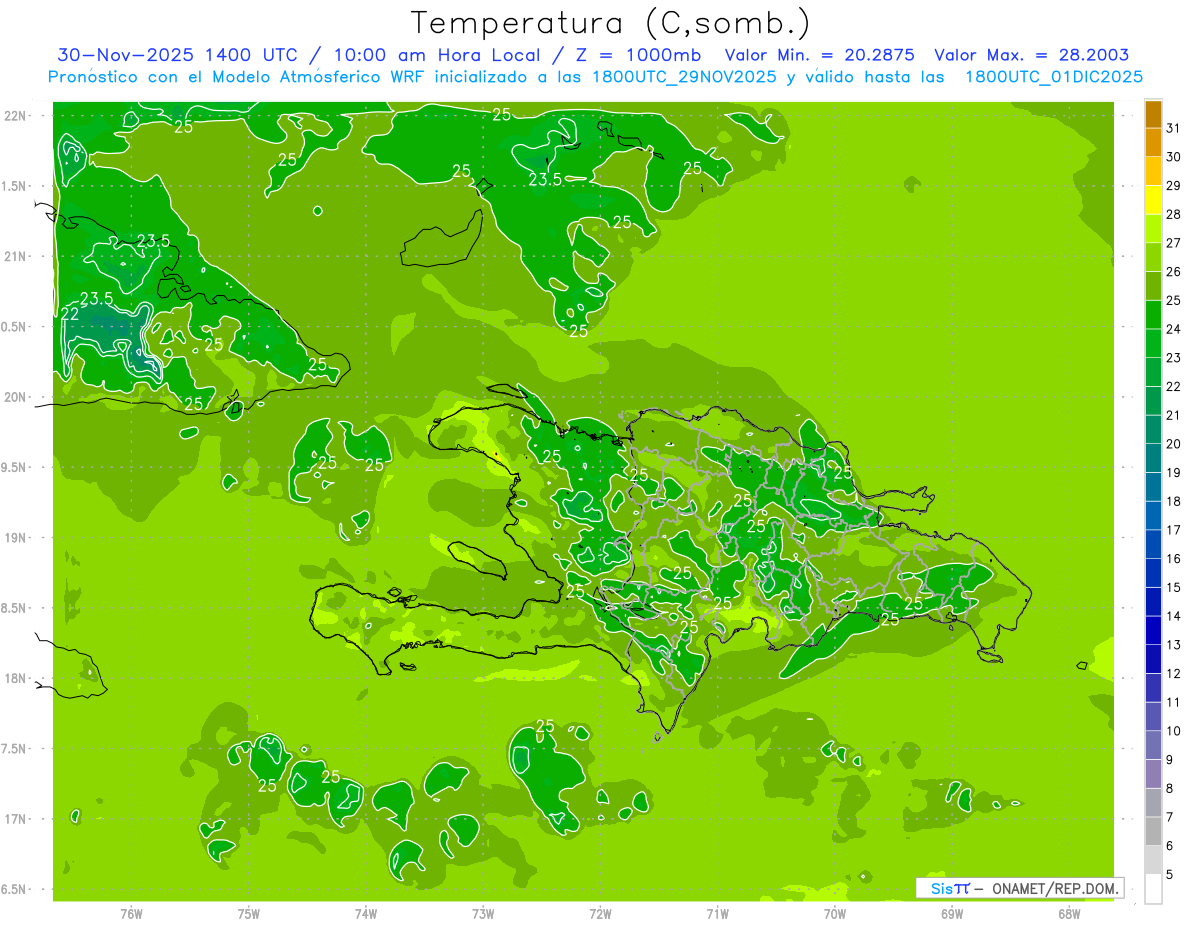Click the "74W" longitude axis label
The width and height of the screenshot is (1200, 927).
[x=365, y=914]
